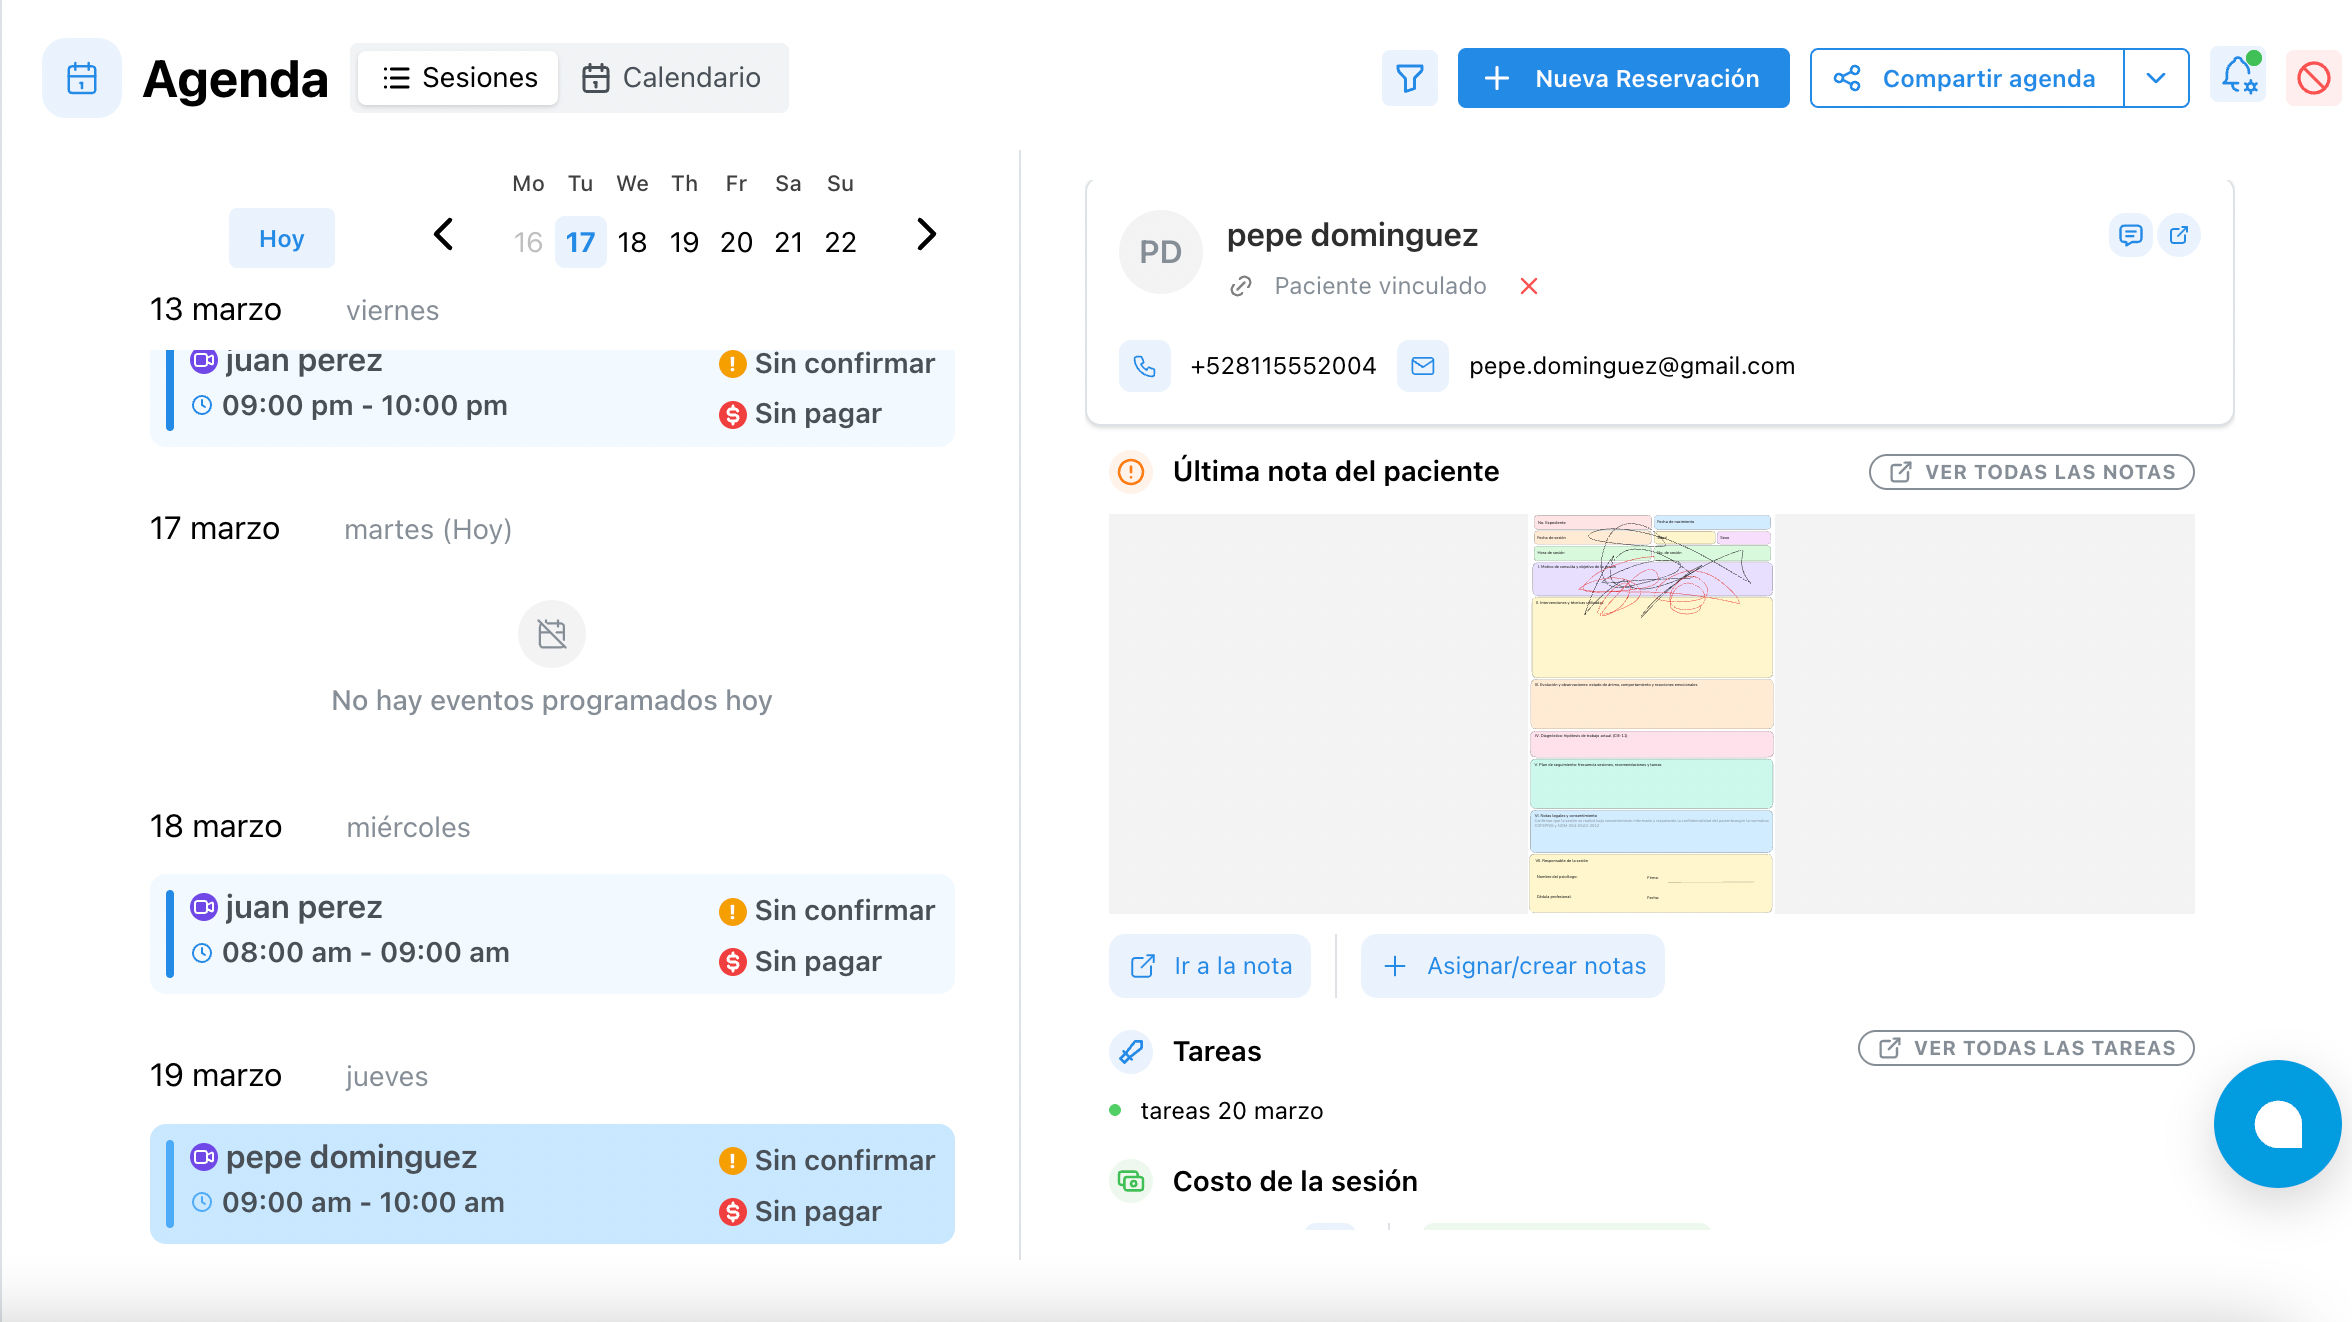Expand Compartir agenda dropdown arrow

pos(2156,78)
